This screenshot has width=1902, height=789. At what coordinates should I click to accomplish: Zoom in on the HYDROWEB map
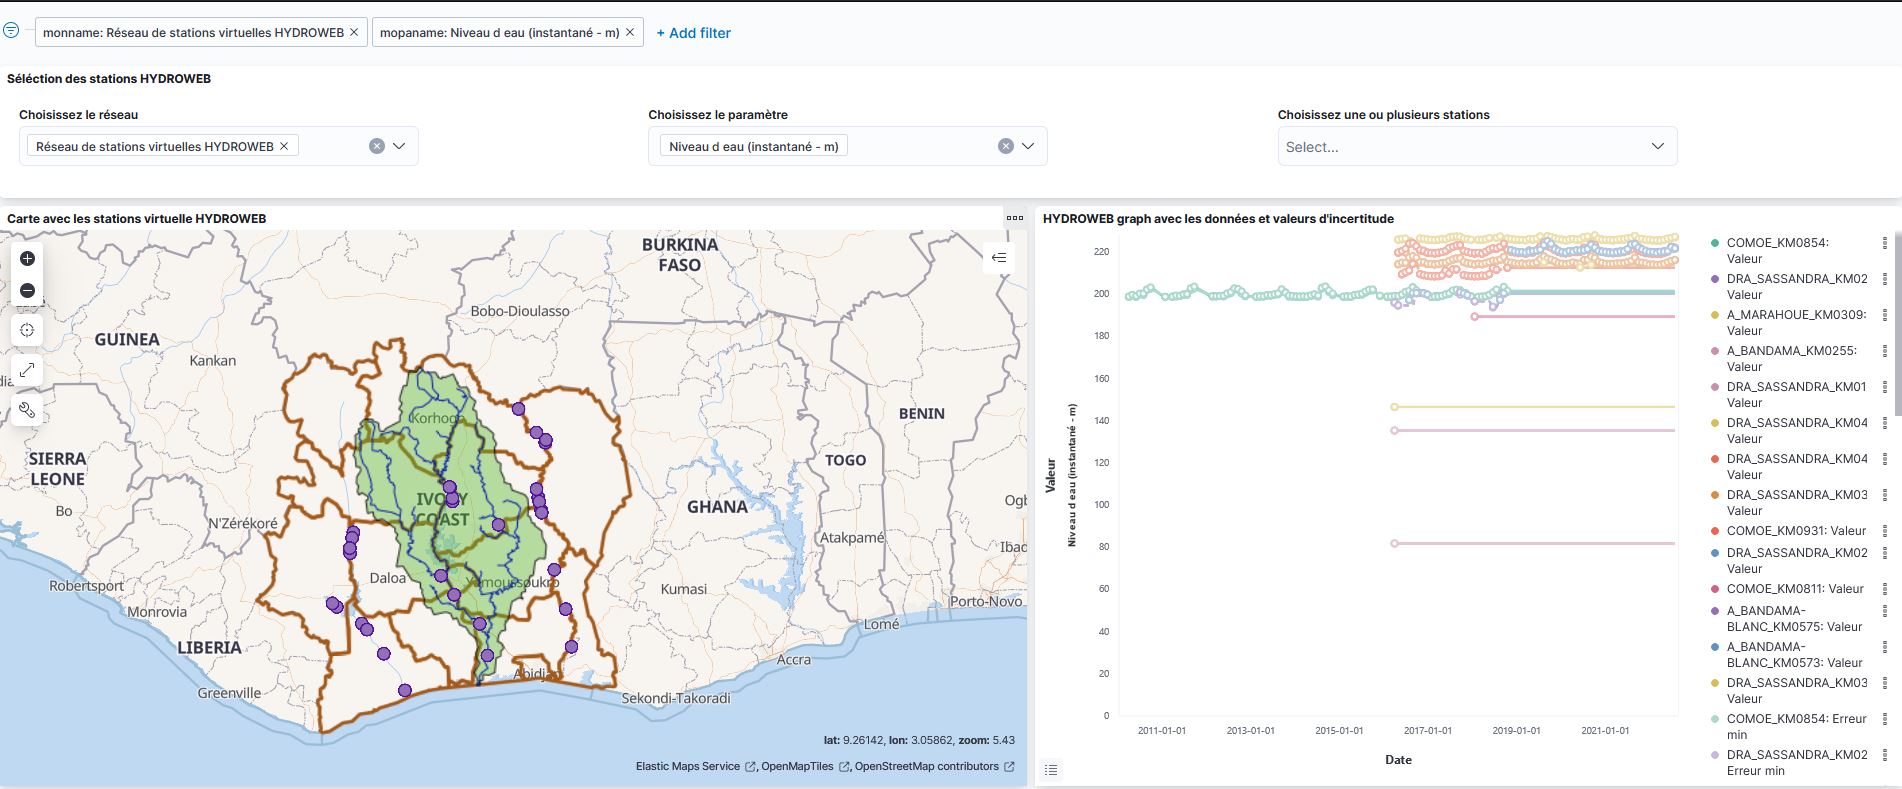pyautogui.click(x=27, y=259)
